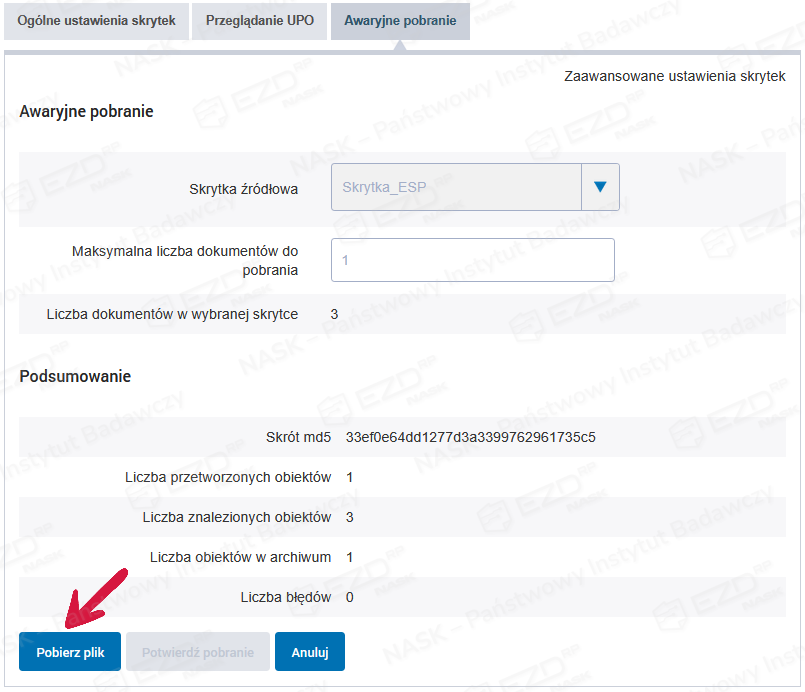Click the Maksymalna liczba dokumentów label

coord(185,260)
